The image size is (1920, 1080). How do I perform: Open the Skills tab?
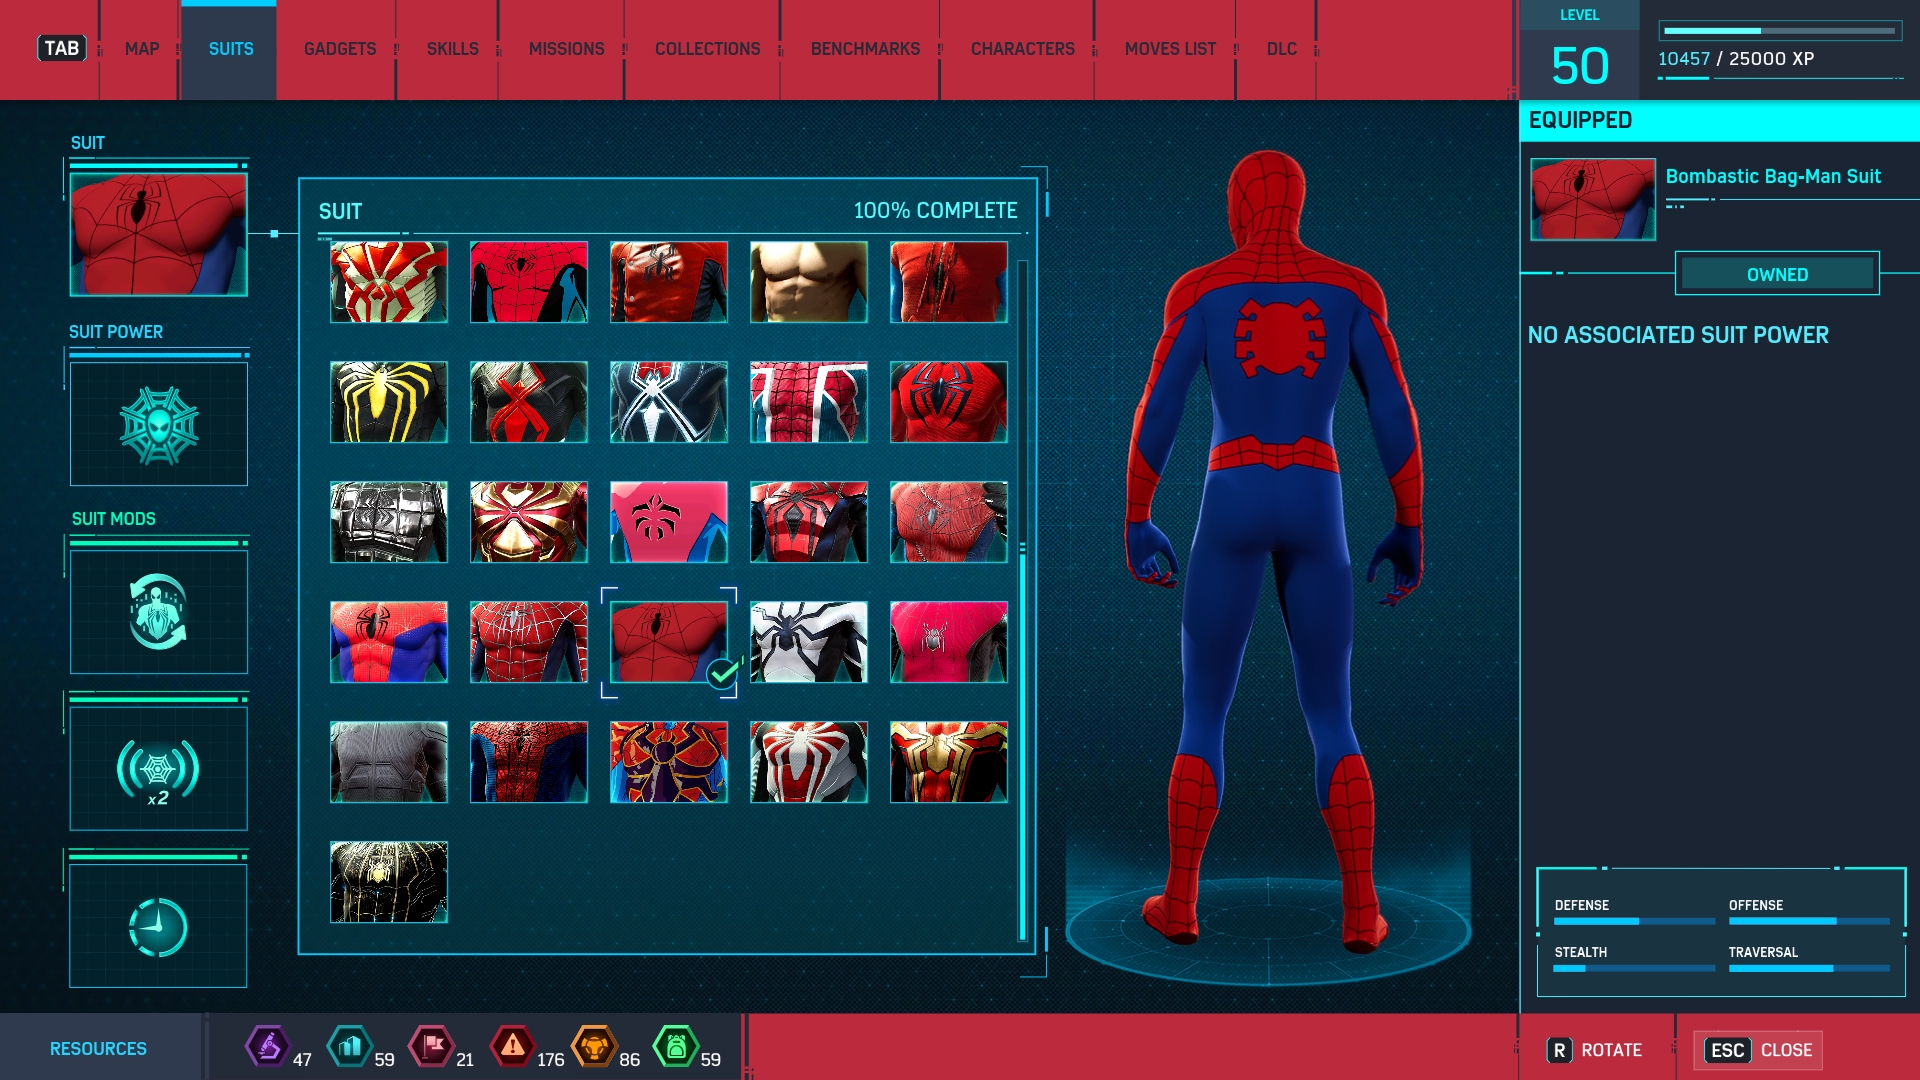[x=452, y=49]
